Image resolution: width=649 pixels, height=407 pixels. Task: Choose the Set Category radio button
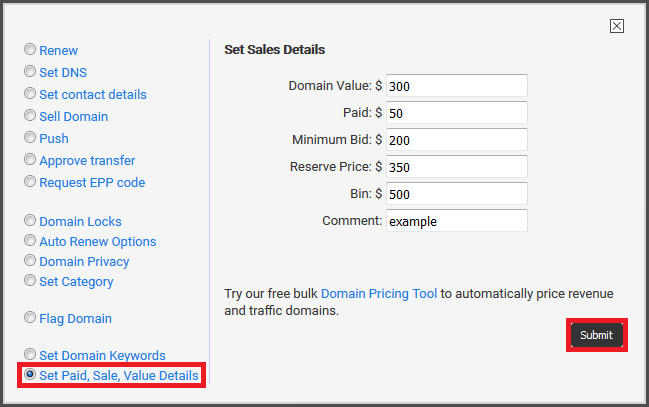pos(30,280)
